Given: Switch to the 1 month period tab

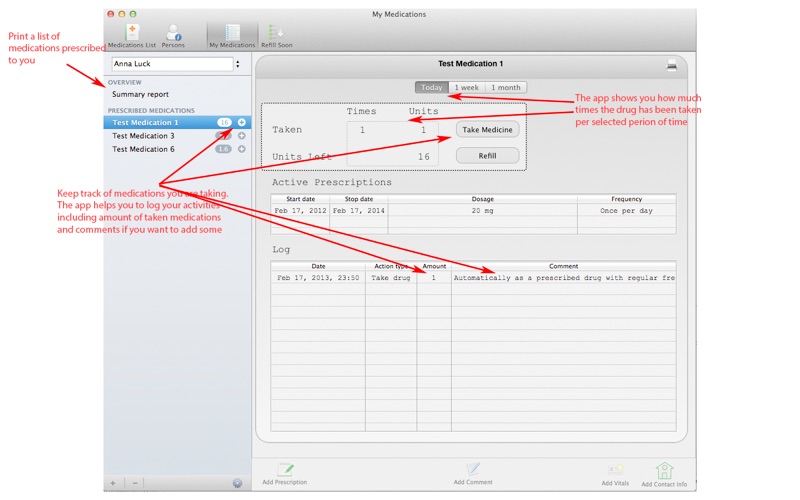Looking at the screenshot, I should (x=506, y=87).
